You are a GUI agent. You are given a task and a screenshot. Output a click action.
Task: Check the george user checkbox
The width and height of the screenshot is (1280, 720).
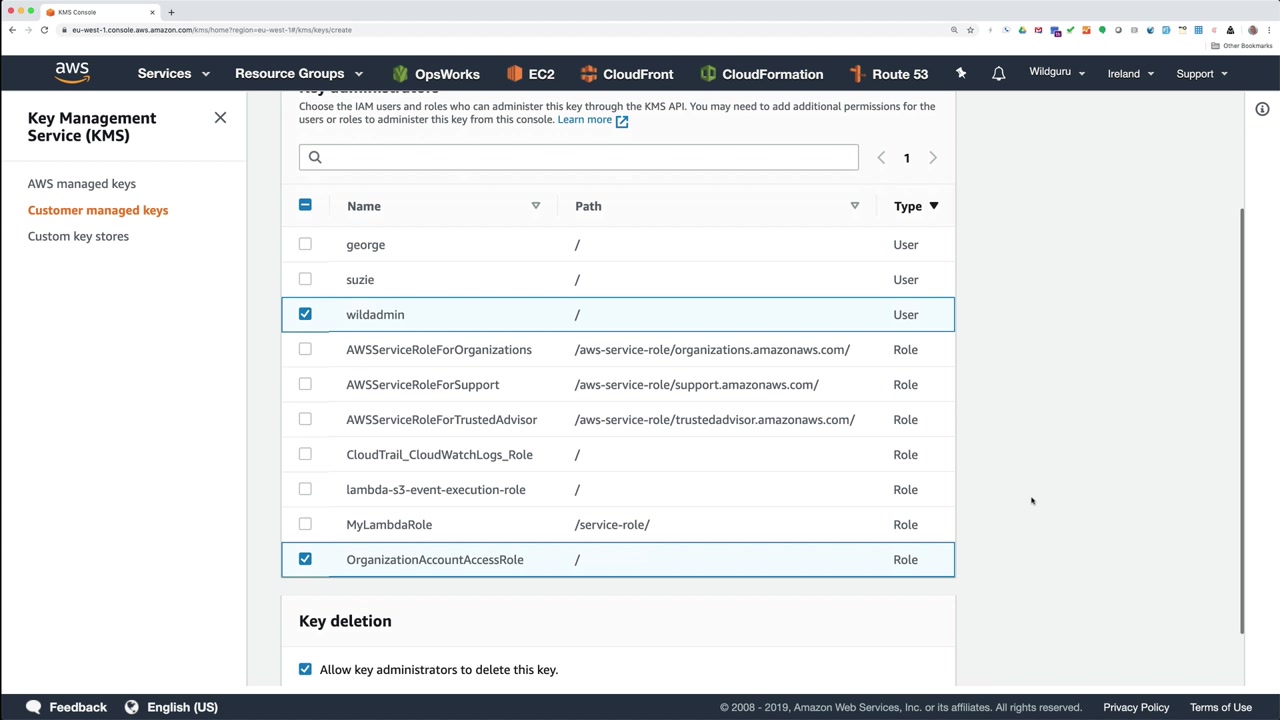tap(305, 244)
